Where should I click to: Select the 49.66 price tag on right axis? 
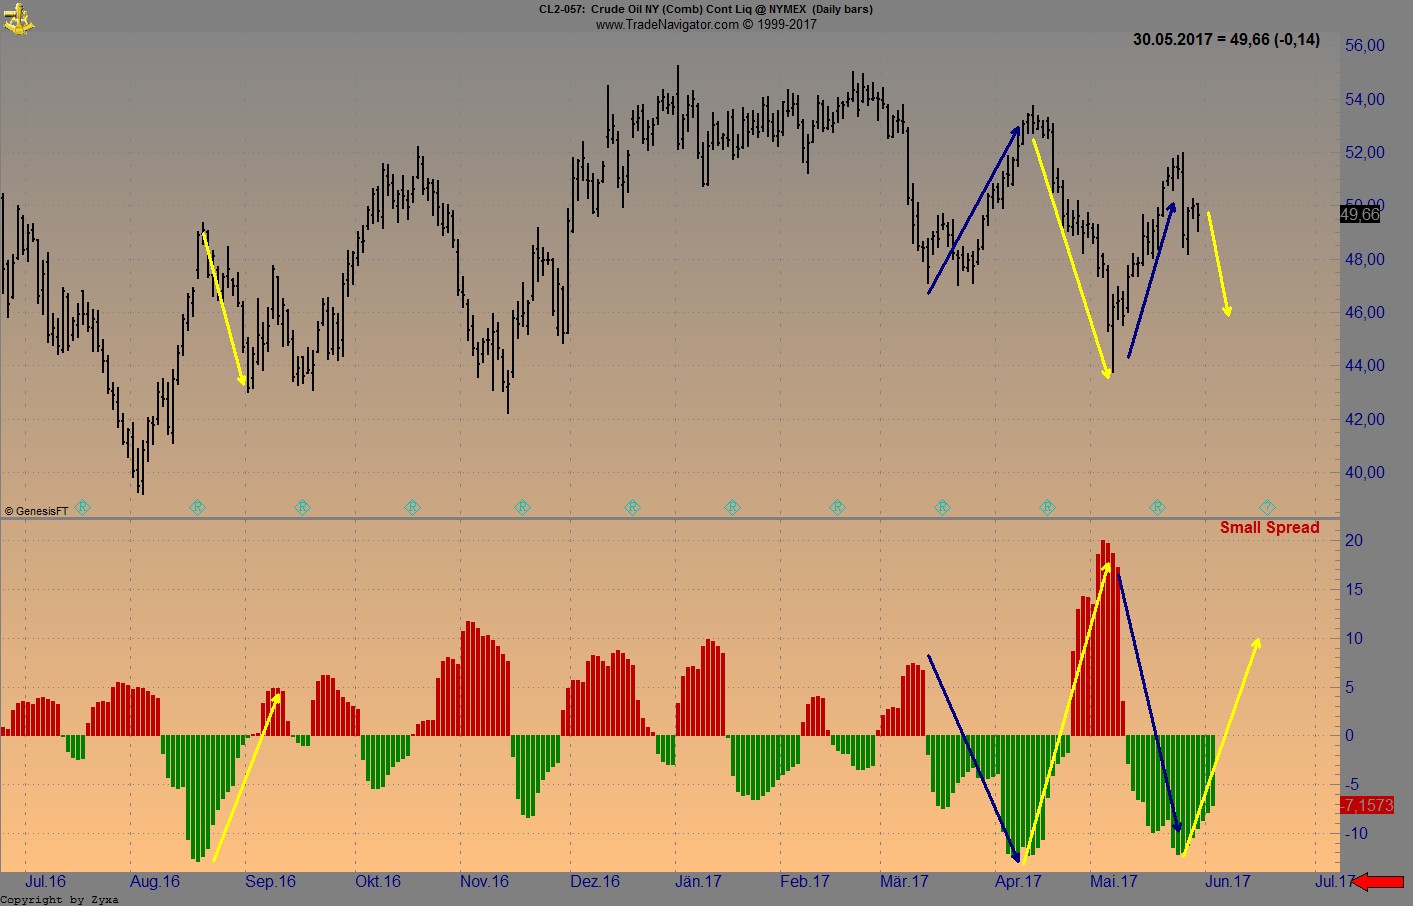pyautogui.click(x=1360, y=213)
